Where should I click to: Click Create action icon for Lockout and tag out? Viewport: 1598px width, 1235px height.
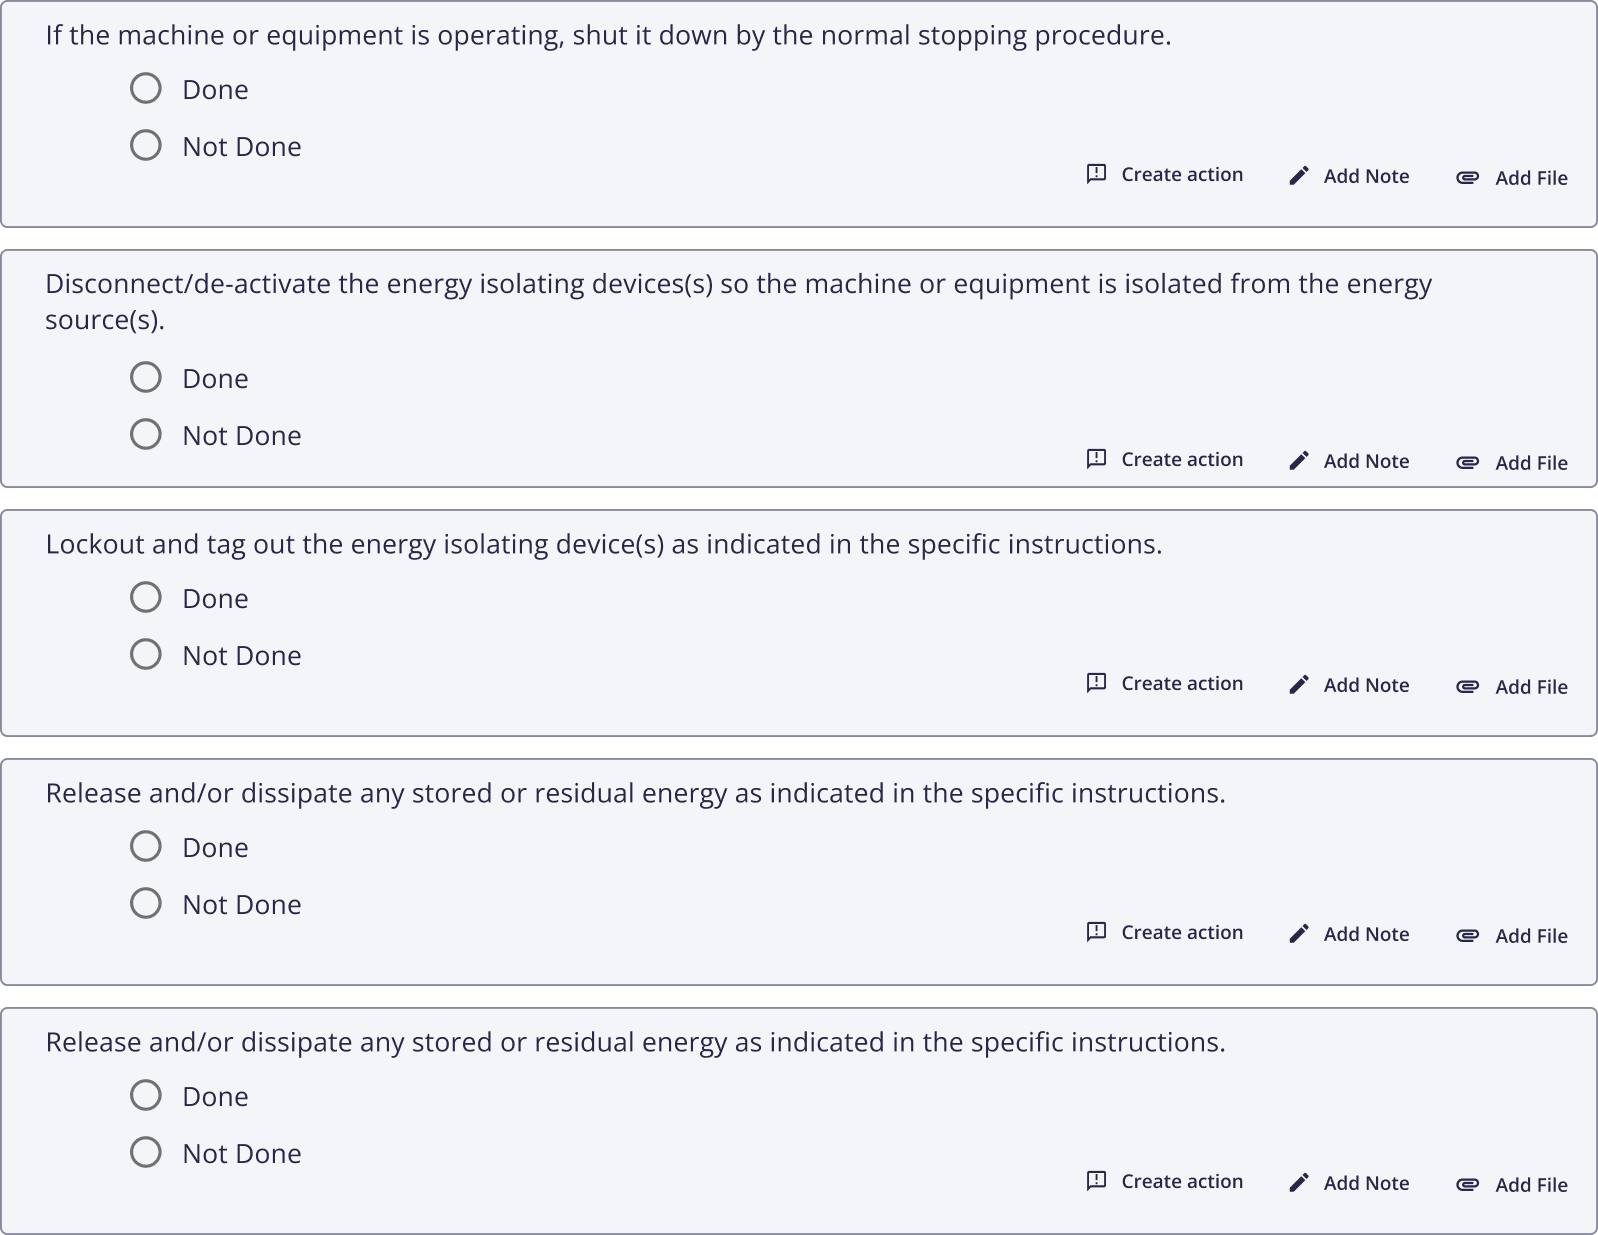click(x=1096, y=683)
